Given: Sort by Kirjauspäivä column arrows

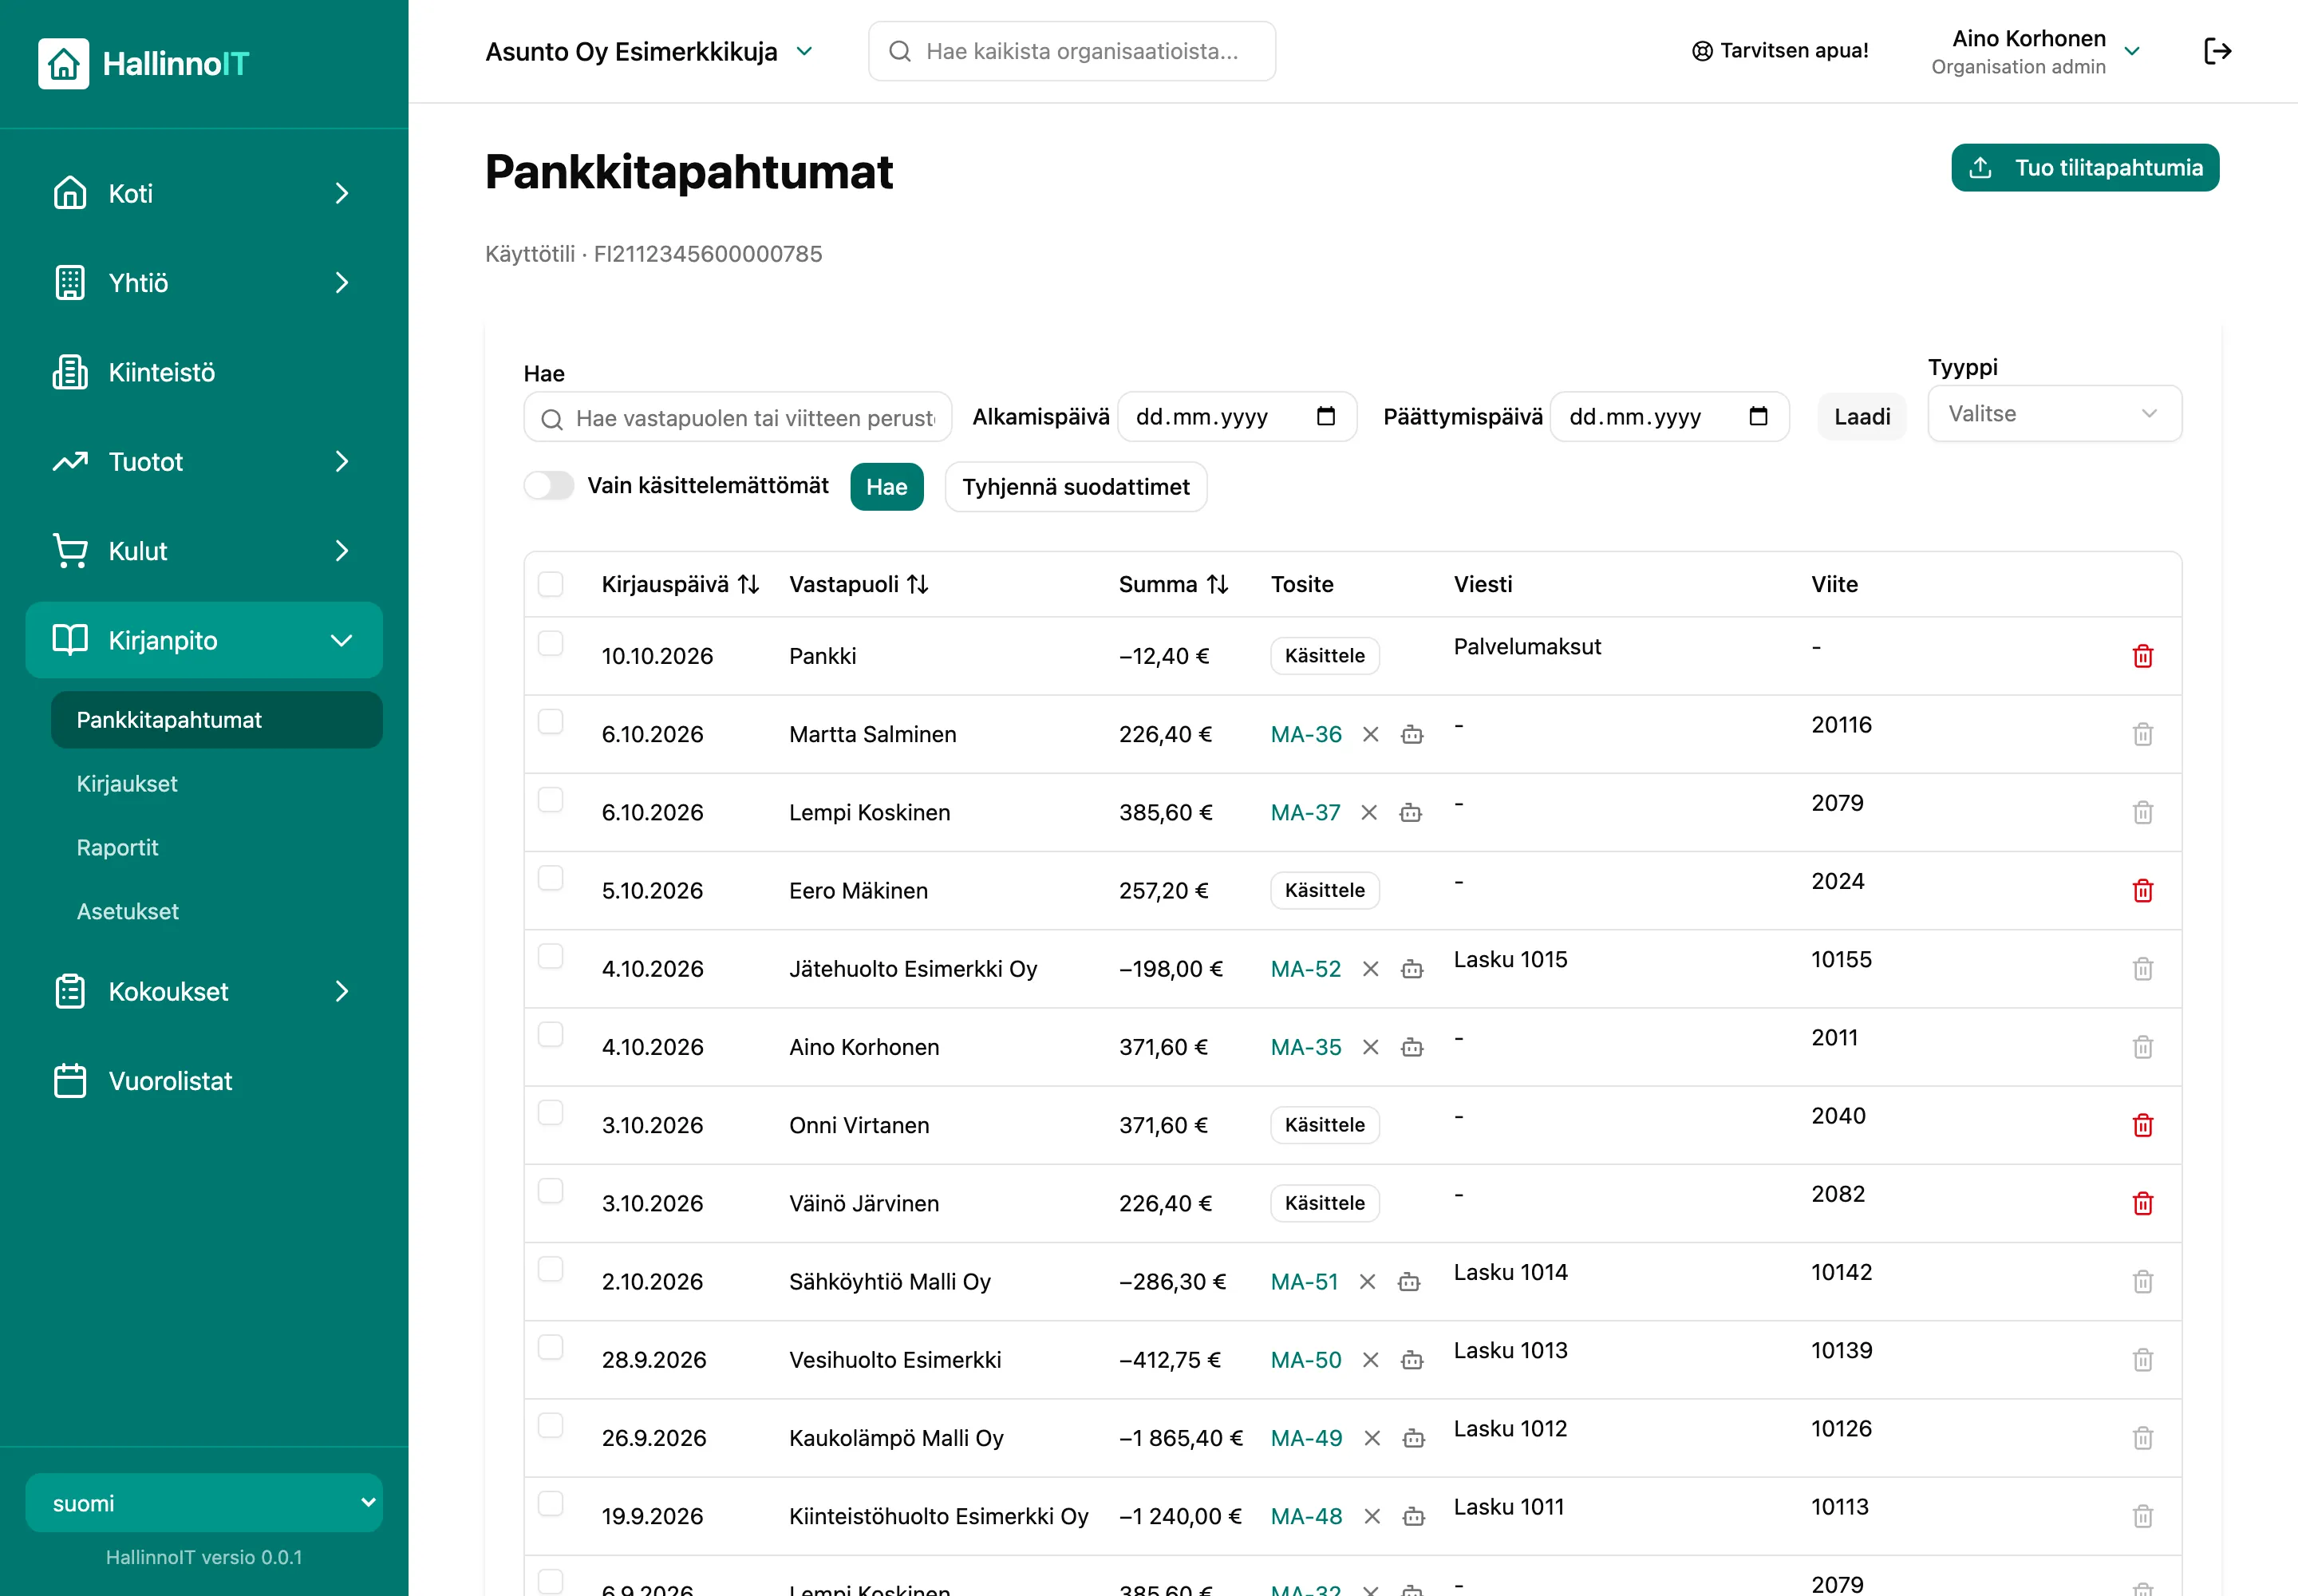Looking at the screenshot, I should (748, 584).
